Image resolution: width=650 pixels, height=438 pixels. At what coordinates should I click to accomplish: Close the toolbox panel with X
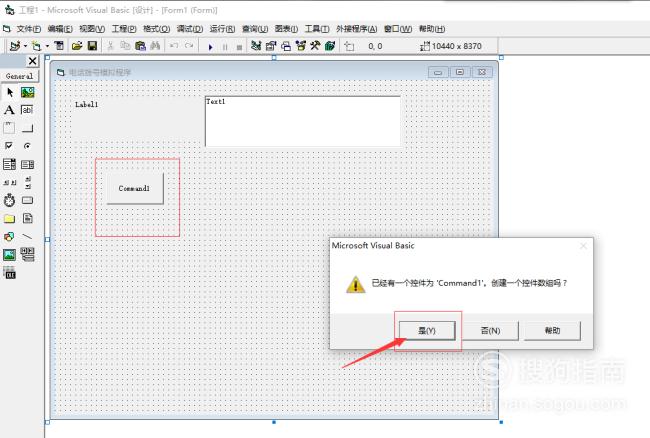32,61
